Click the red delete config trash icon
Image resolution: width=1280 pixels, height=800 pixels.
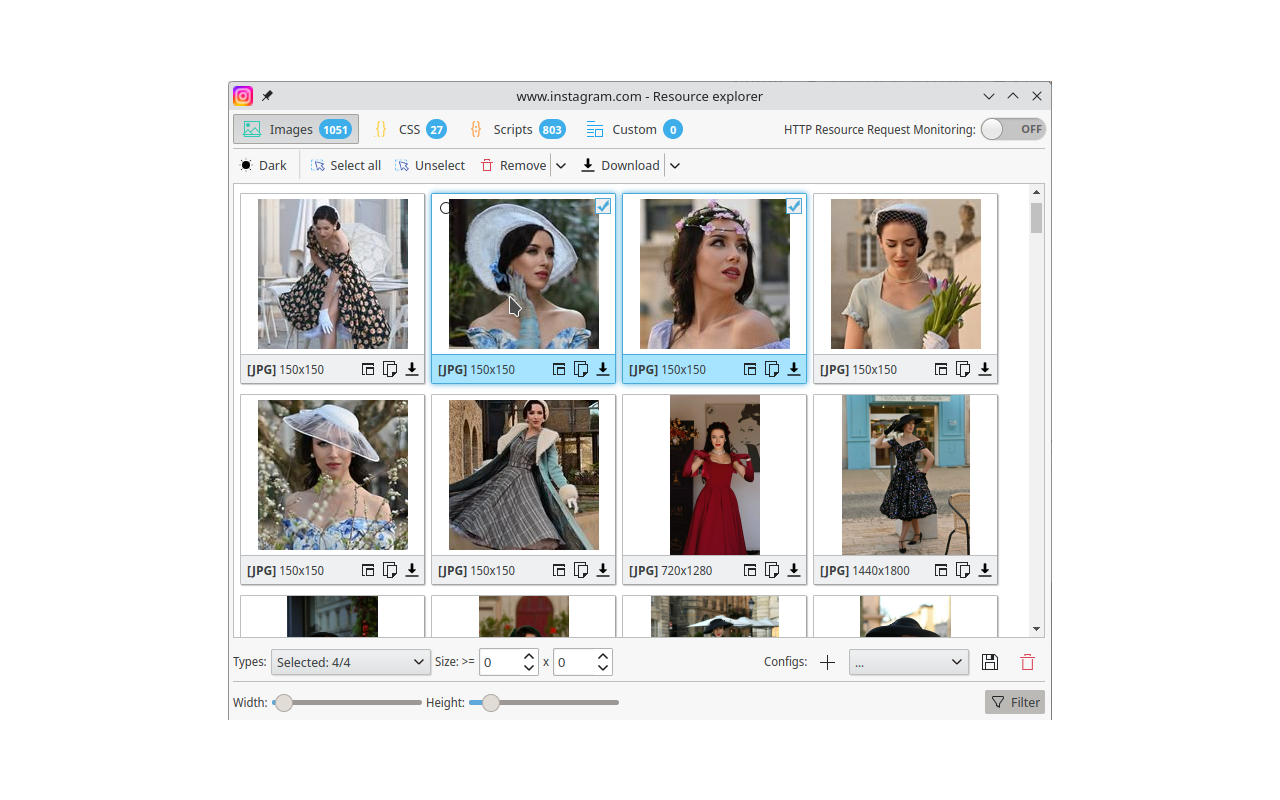(1027, 662)
